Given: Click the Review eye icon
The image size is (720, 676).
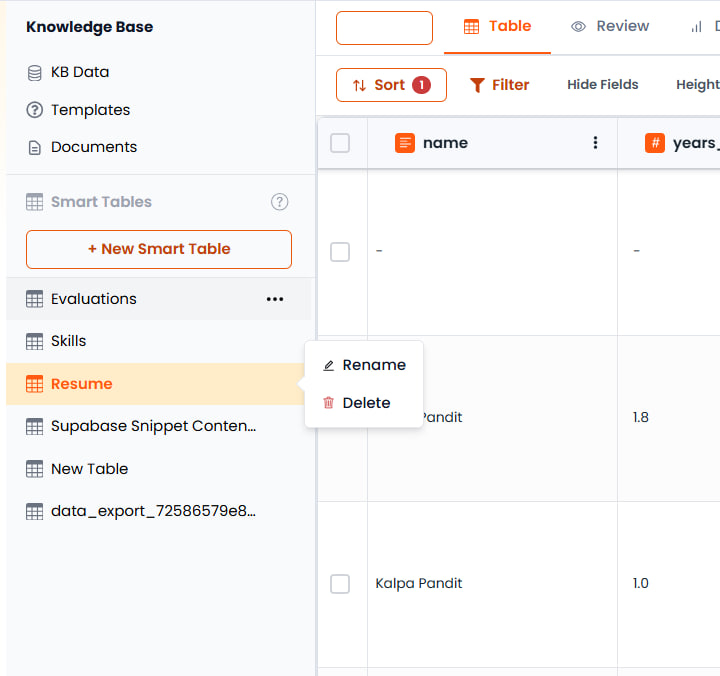Looking at the screenshot, I should click(578, 27).
